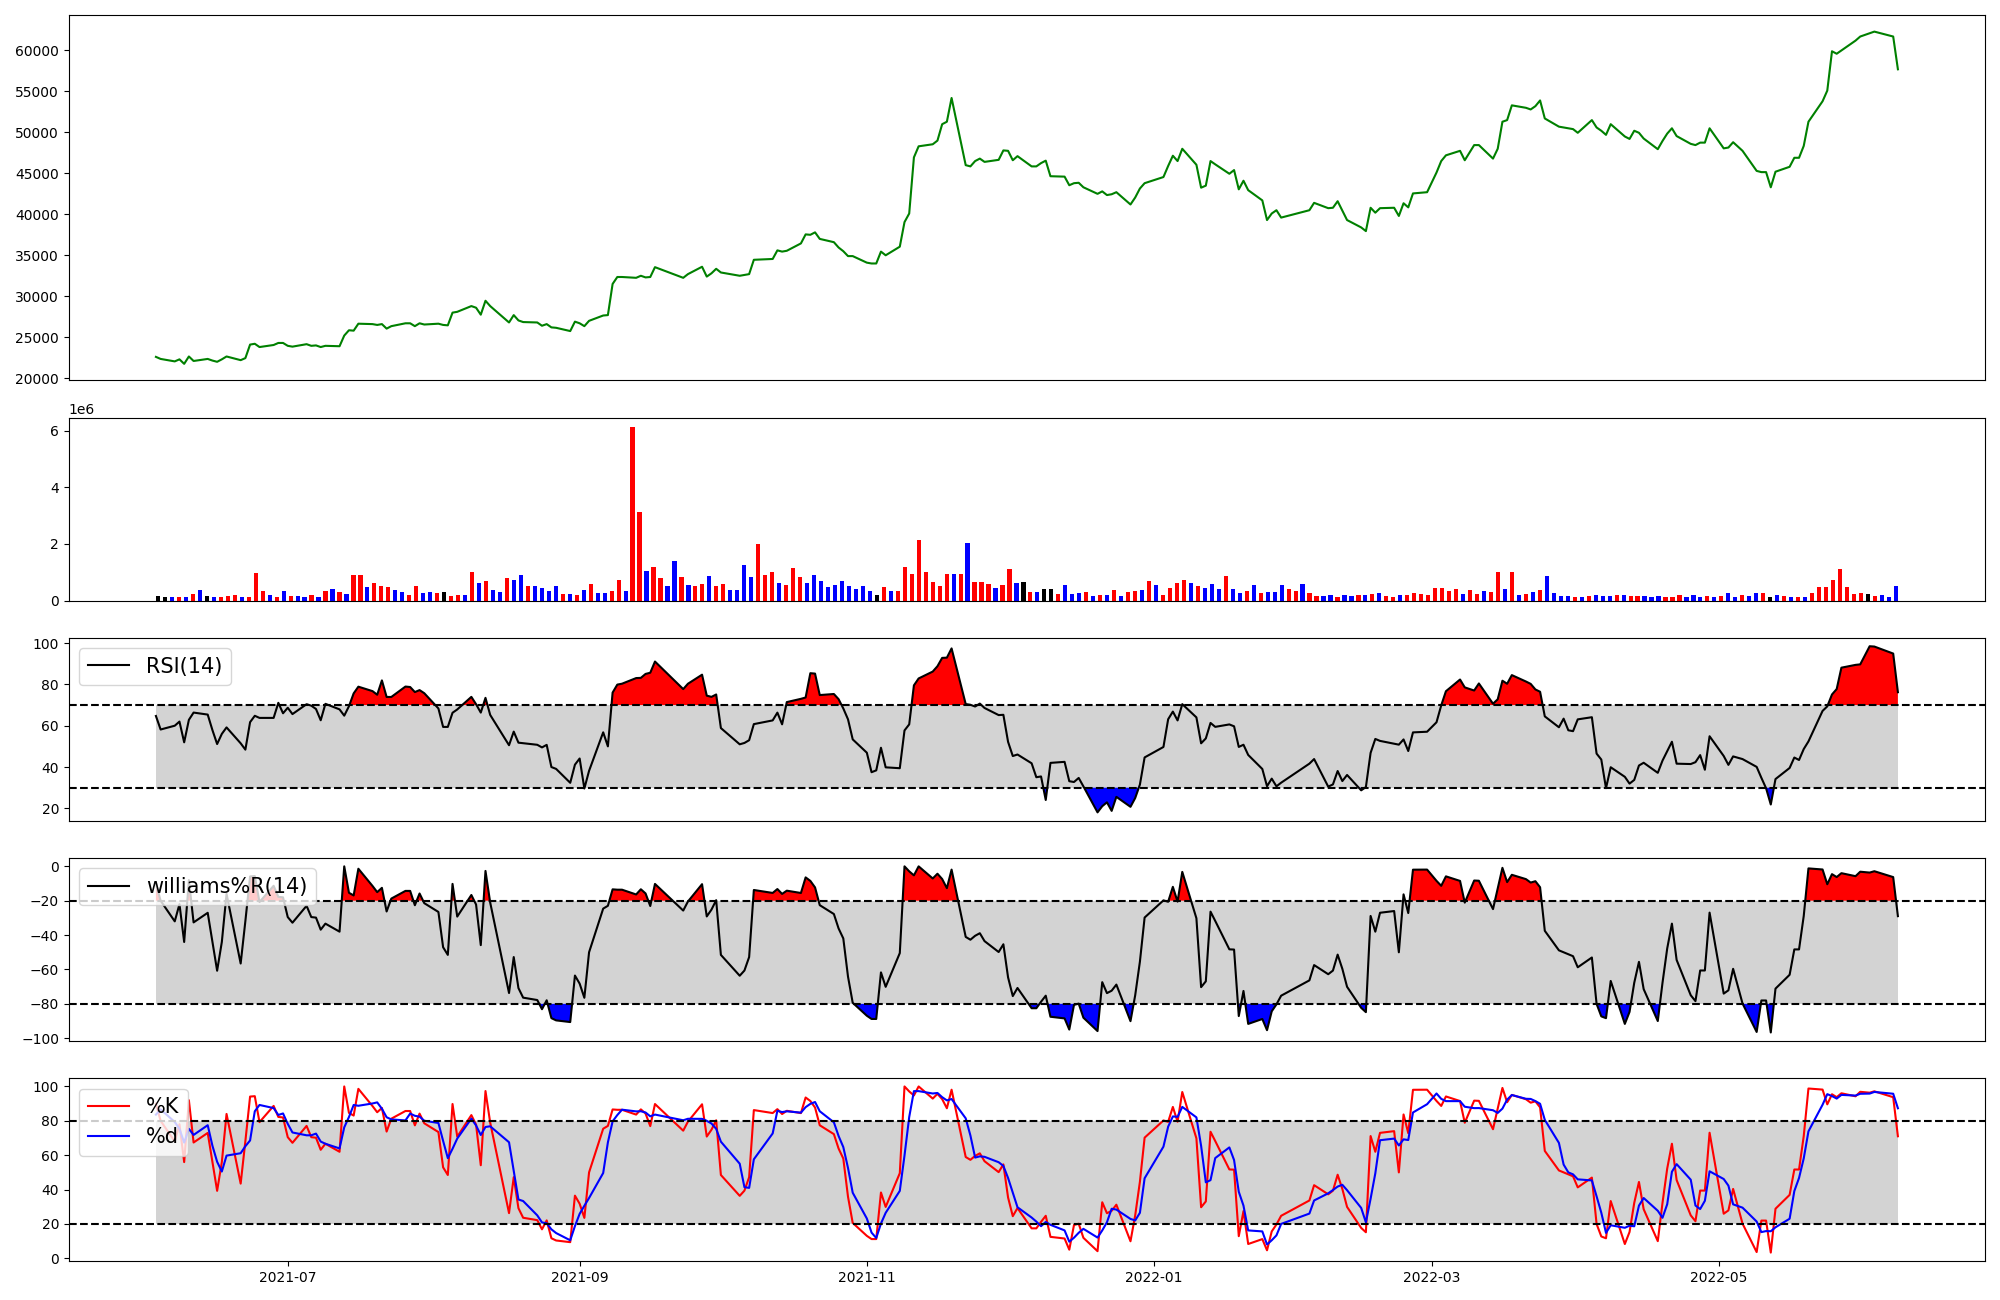Click the 60000 price axis label

(x=37, y=51)
